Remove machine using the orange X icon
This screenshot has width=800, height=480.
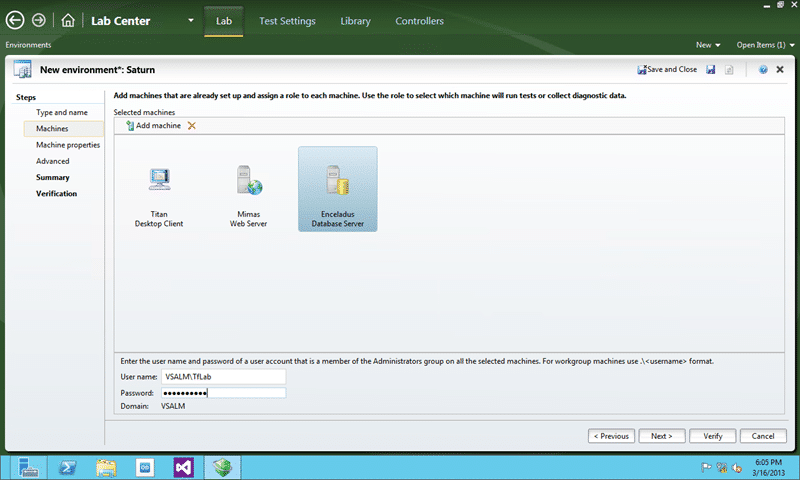pyautogui.click(x=192, y=125)
